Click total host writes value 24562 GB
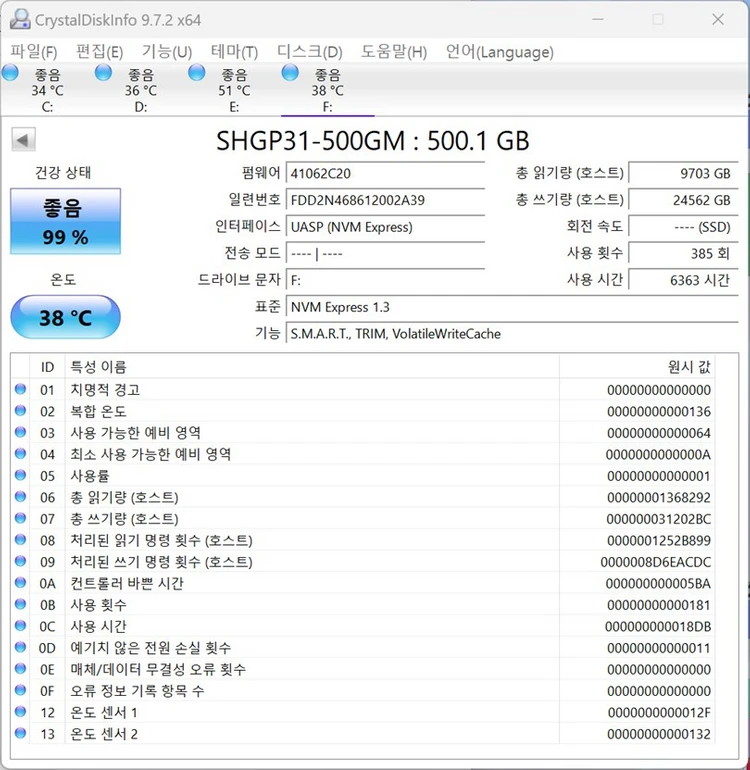This screenshot has height=770, width=750. (683, 200)
